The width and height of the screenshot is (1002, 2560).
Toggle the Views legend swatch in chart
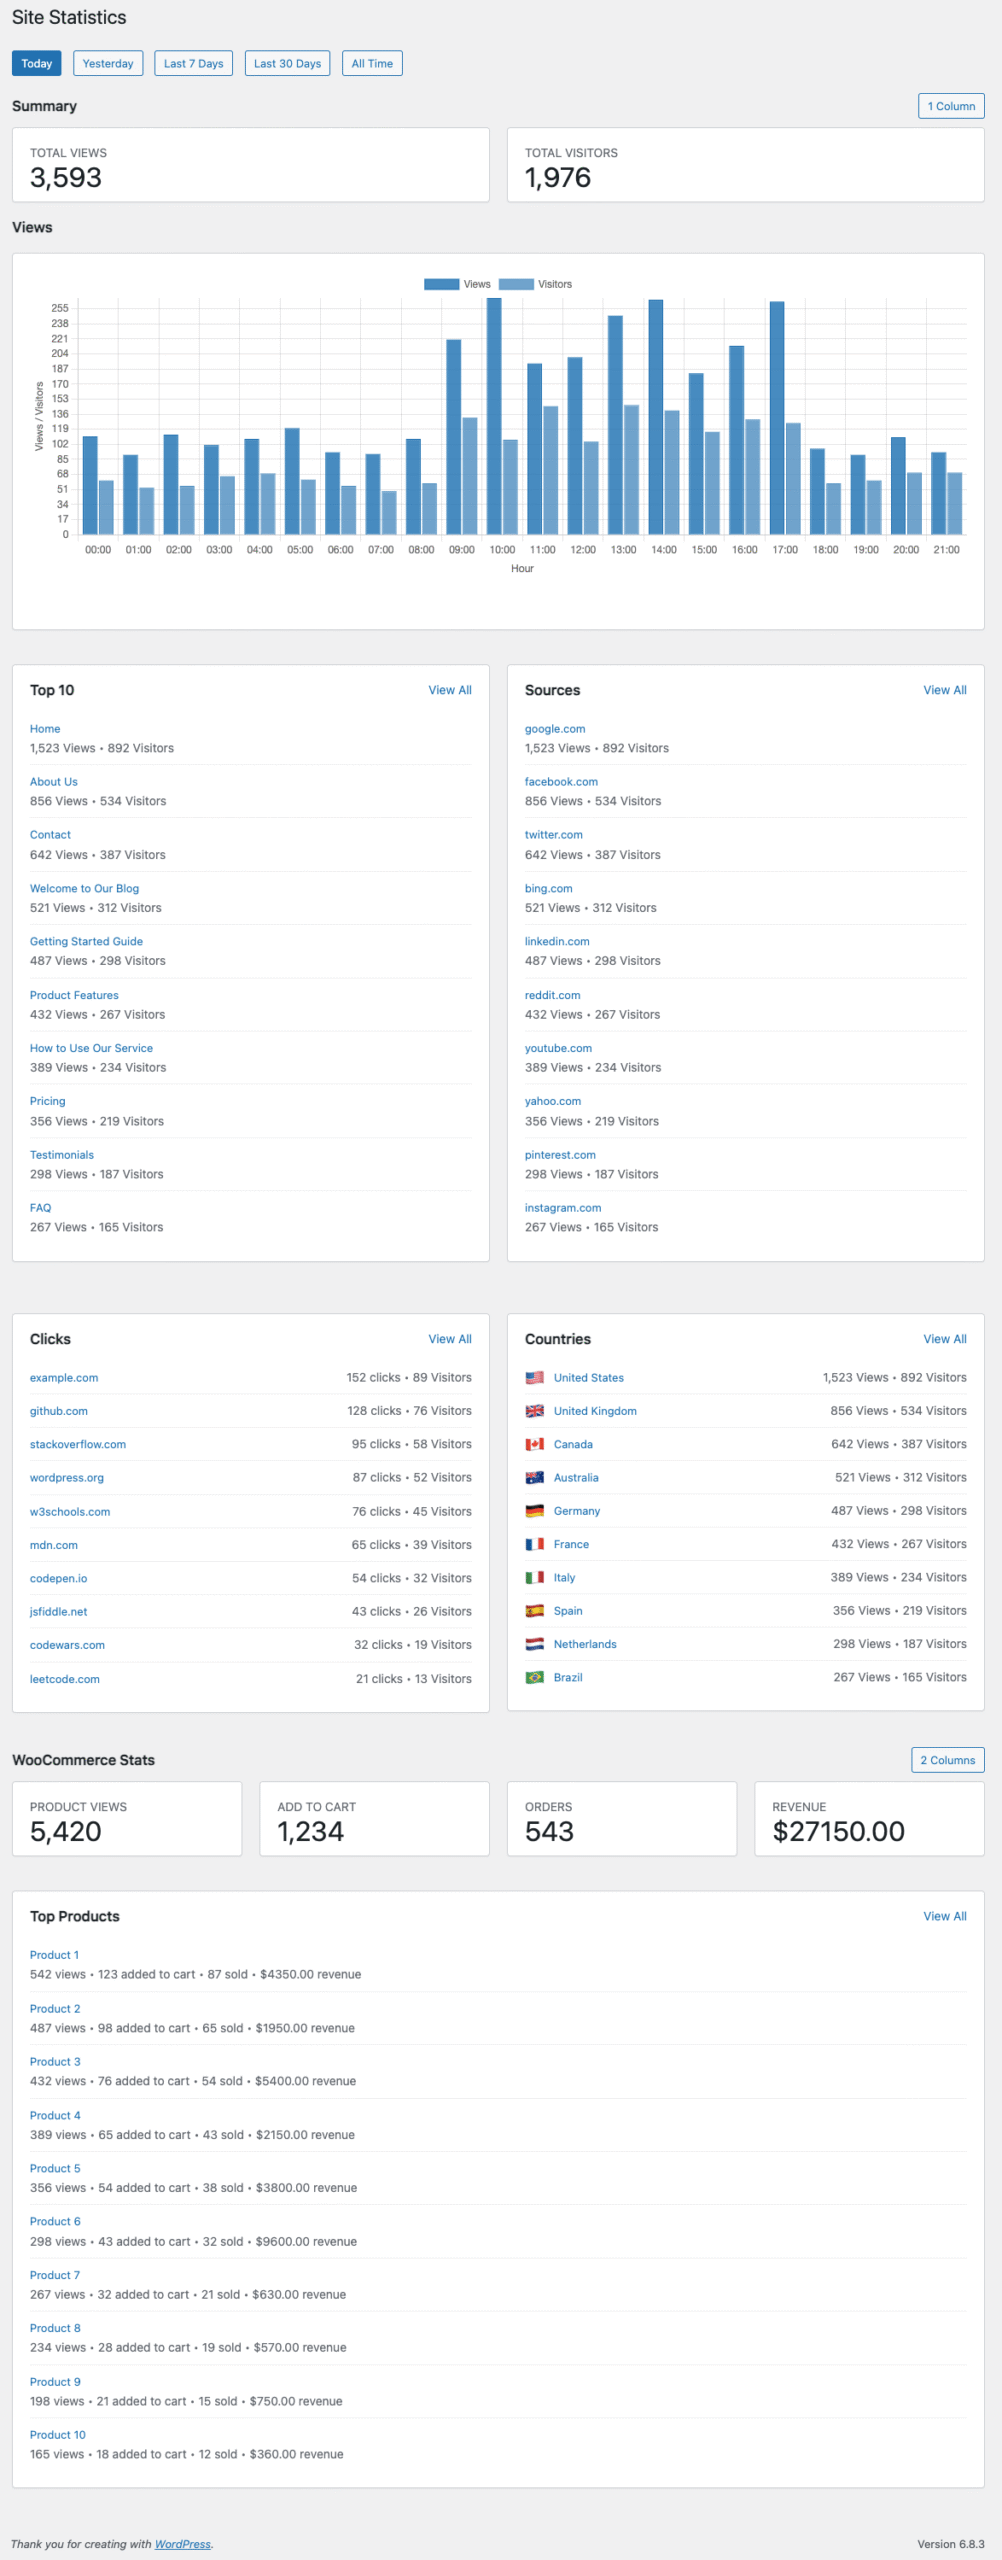[x=441, y=284]
